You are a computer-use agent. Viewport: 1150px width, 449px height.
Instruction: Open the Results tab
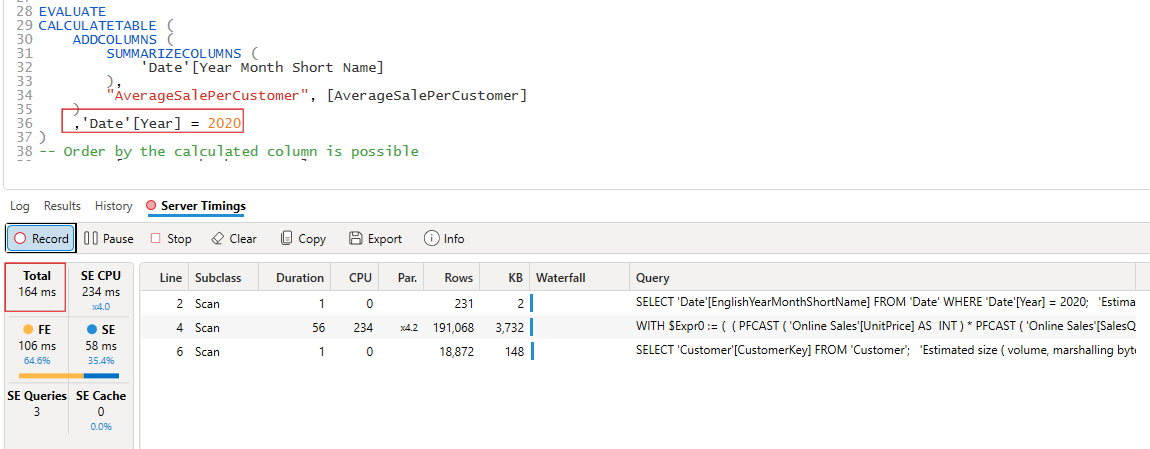tap(62, 206)
